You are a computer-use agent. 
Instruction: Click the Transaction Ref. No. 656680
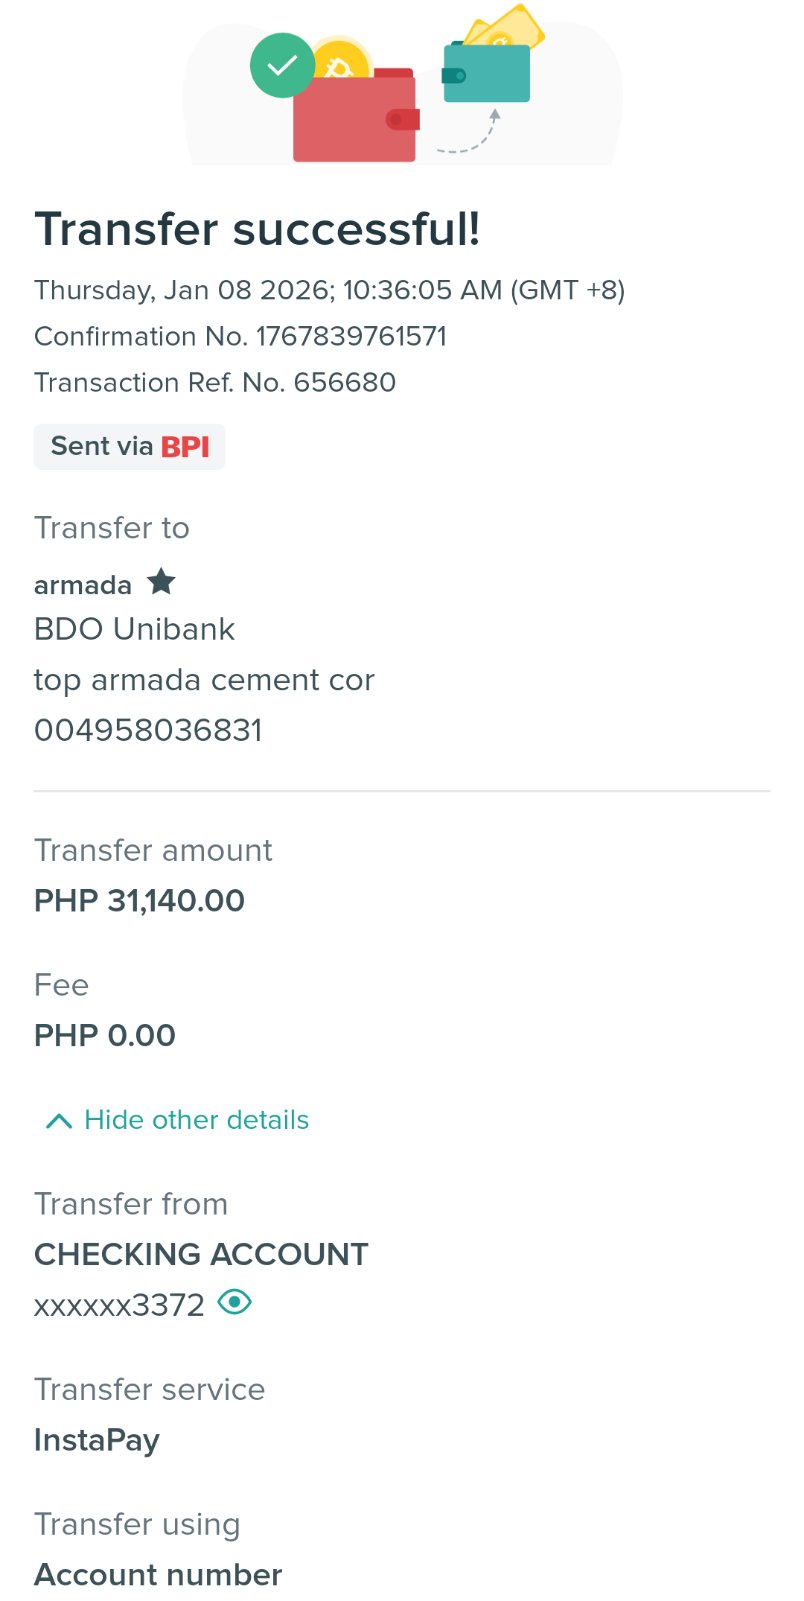[x=215, y=382]
